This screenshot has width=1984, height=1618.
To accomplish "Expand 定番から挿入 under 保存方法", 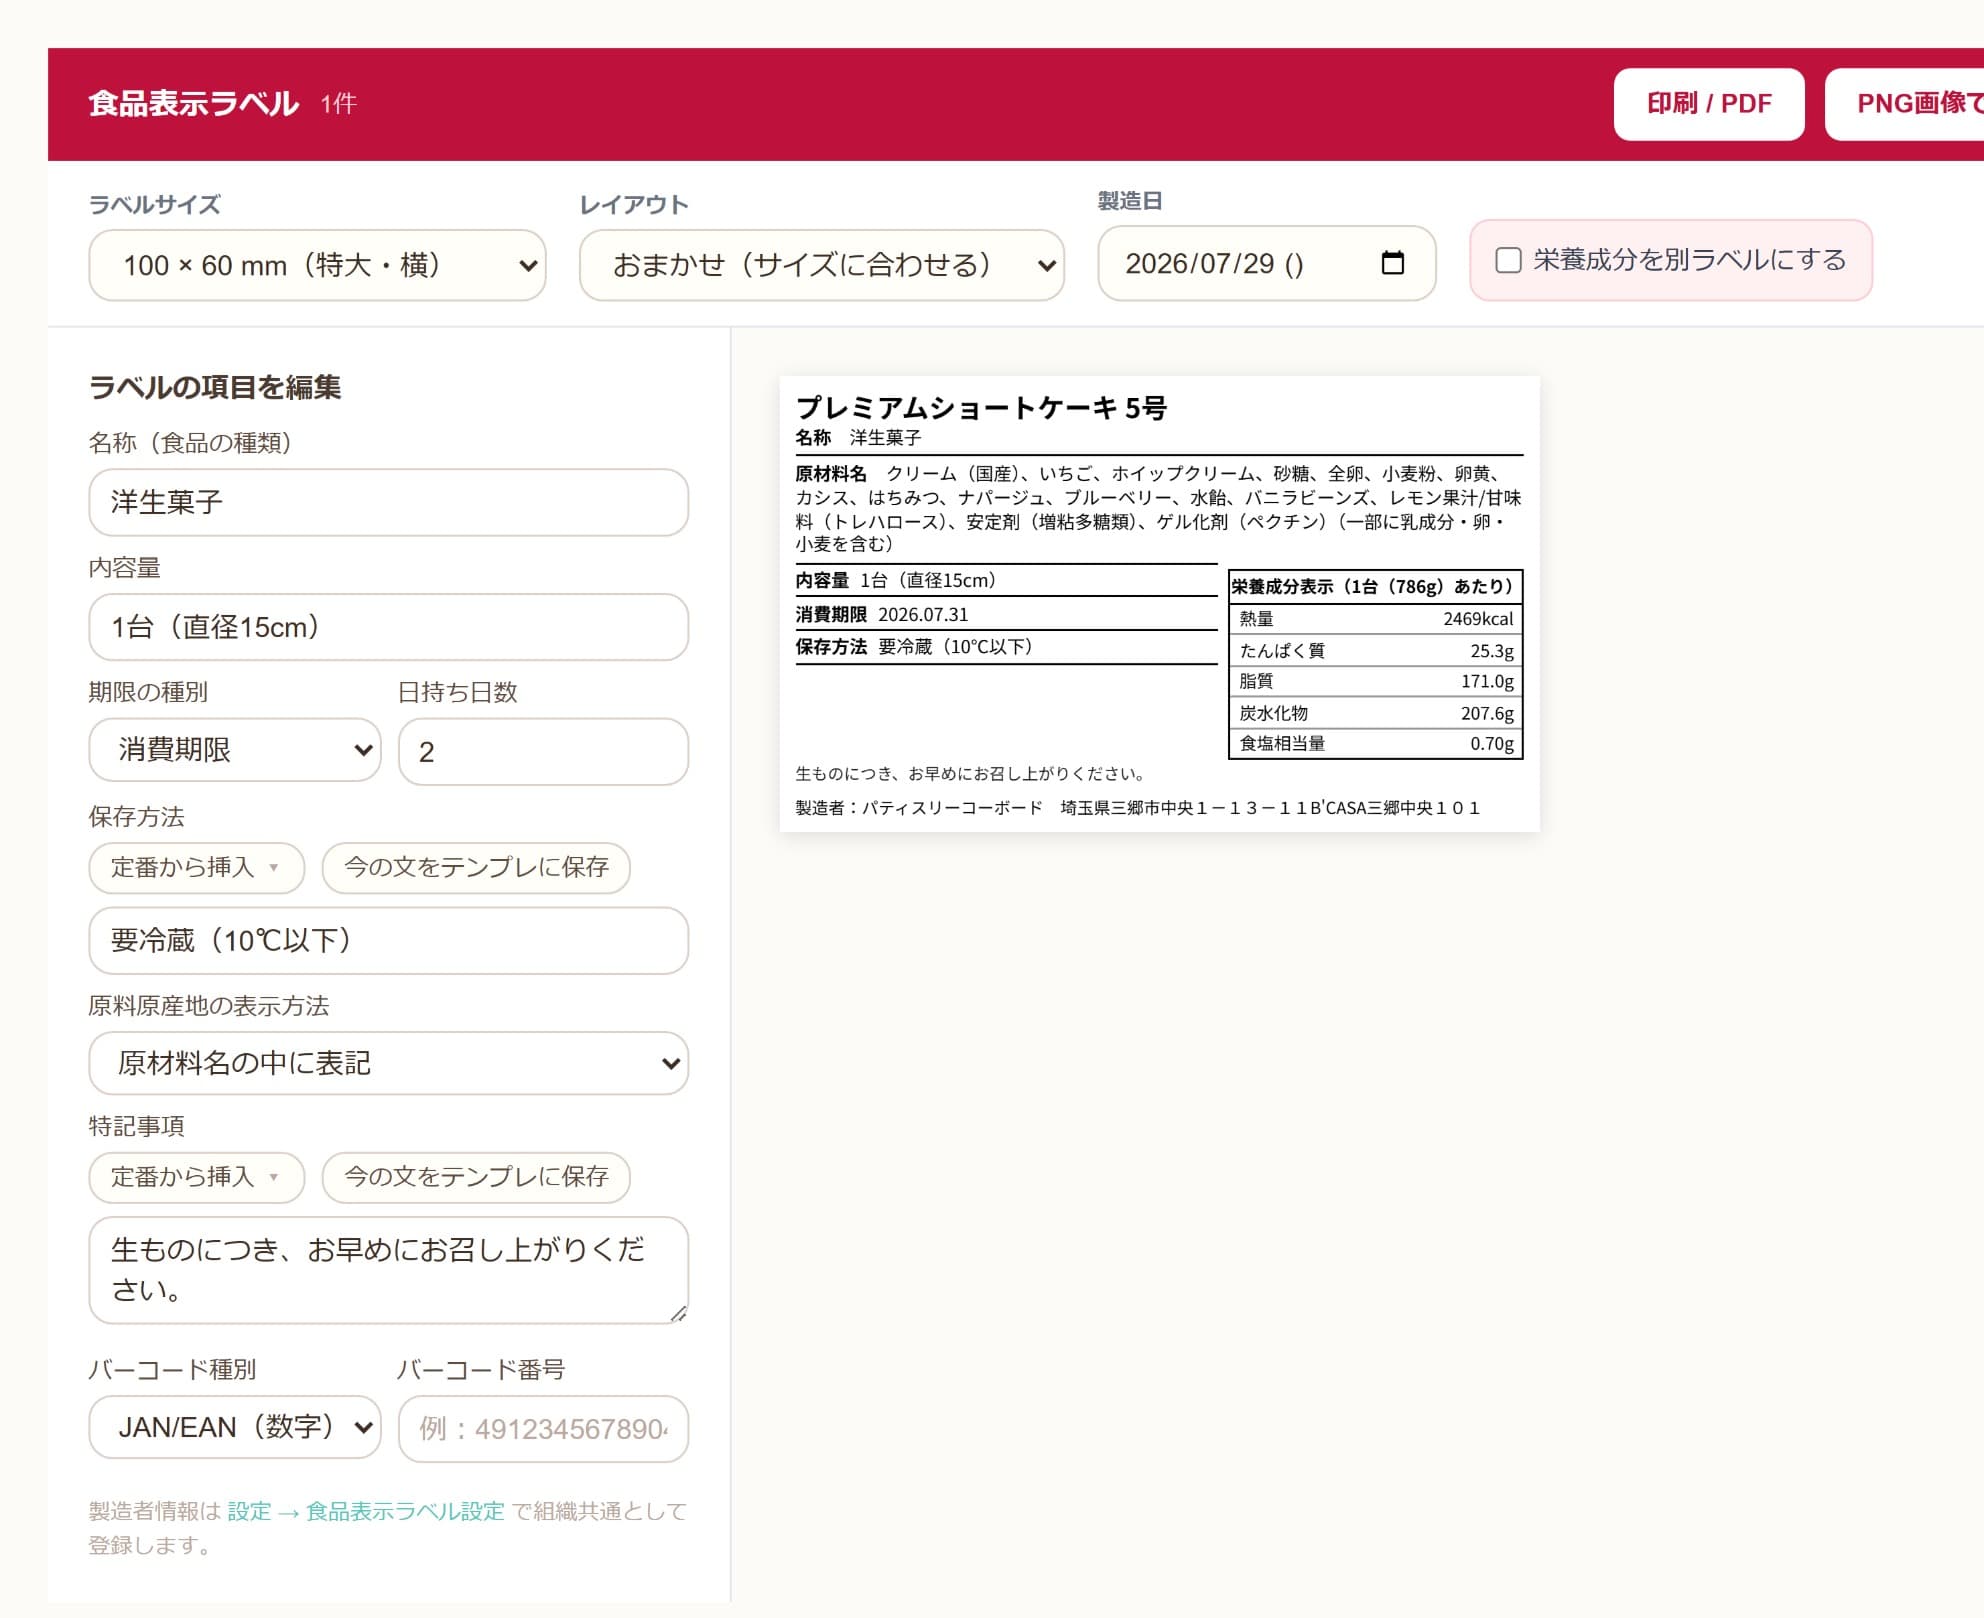I will tap(196, 867).
